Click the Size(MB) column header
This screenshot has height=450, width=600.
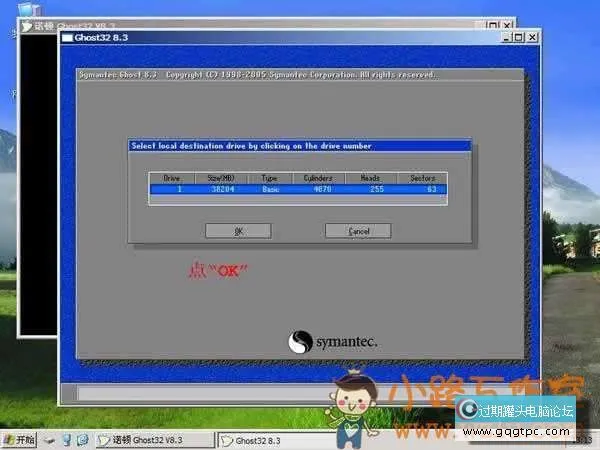pyautogui.click(x=221, y=178)
